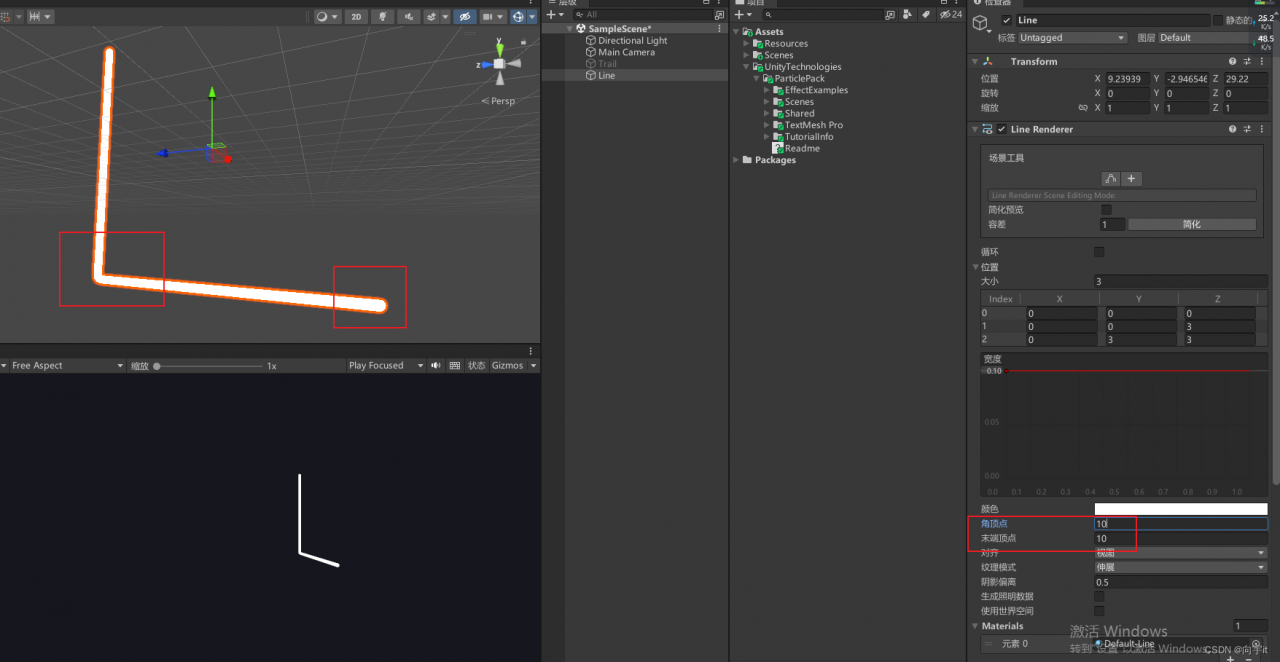Click Project search-by-type icon
The image size is (1280, 662).
pos(907,15)
